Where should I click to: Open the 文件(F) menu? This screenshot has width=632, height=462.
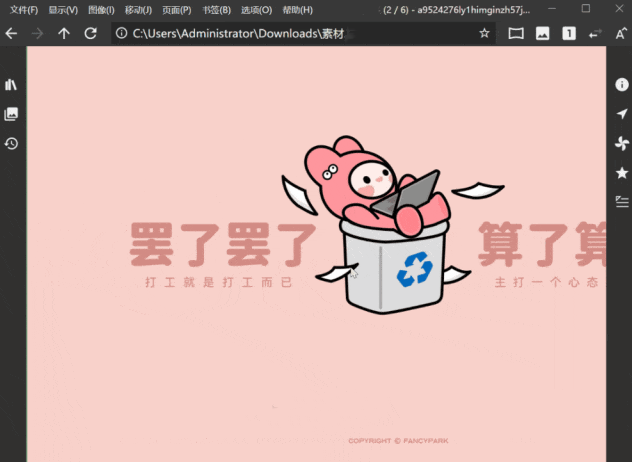(24, 10)
